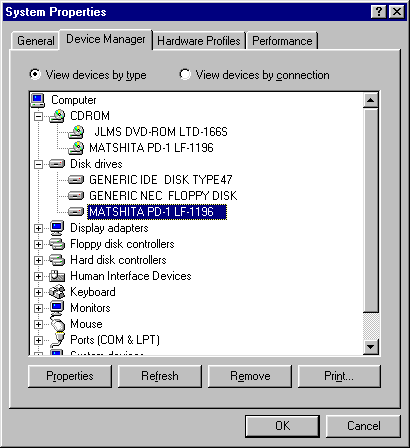The width and height of the screenshot is (410, 448).
Task: Expand Display adapters branch
Action: [39, 228]
